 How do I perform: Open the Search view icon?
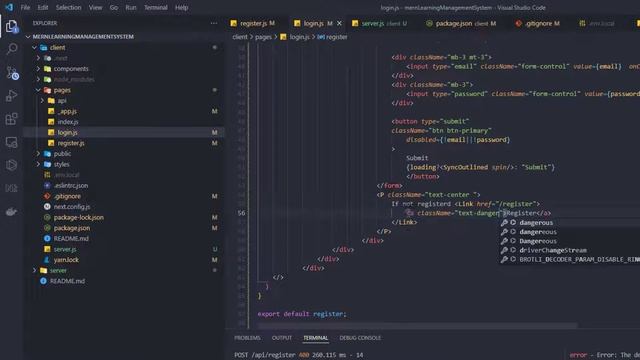[11, 49]
